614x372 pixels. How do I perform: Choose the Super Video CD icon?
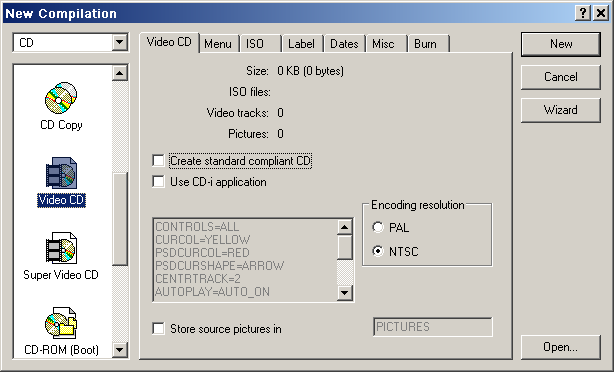click(x=61, y=248)
